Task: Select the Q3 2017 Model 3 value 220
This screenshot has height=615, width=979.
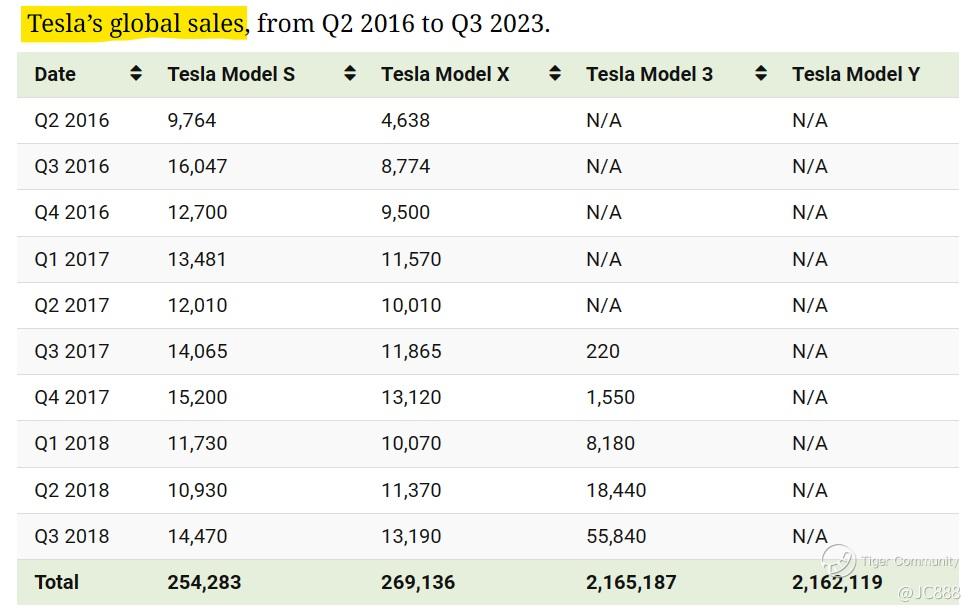Action: tap(603, 352)
